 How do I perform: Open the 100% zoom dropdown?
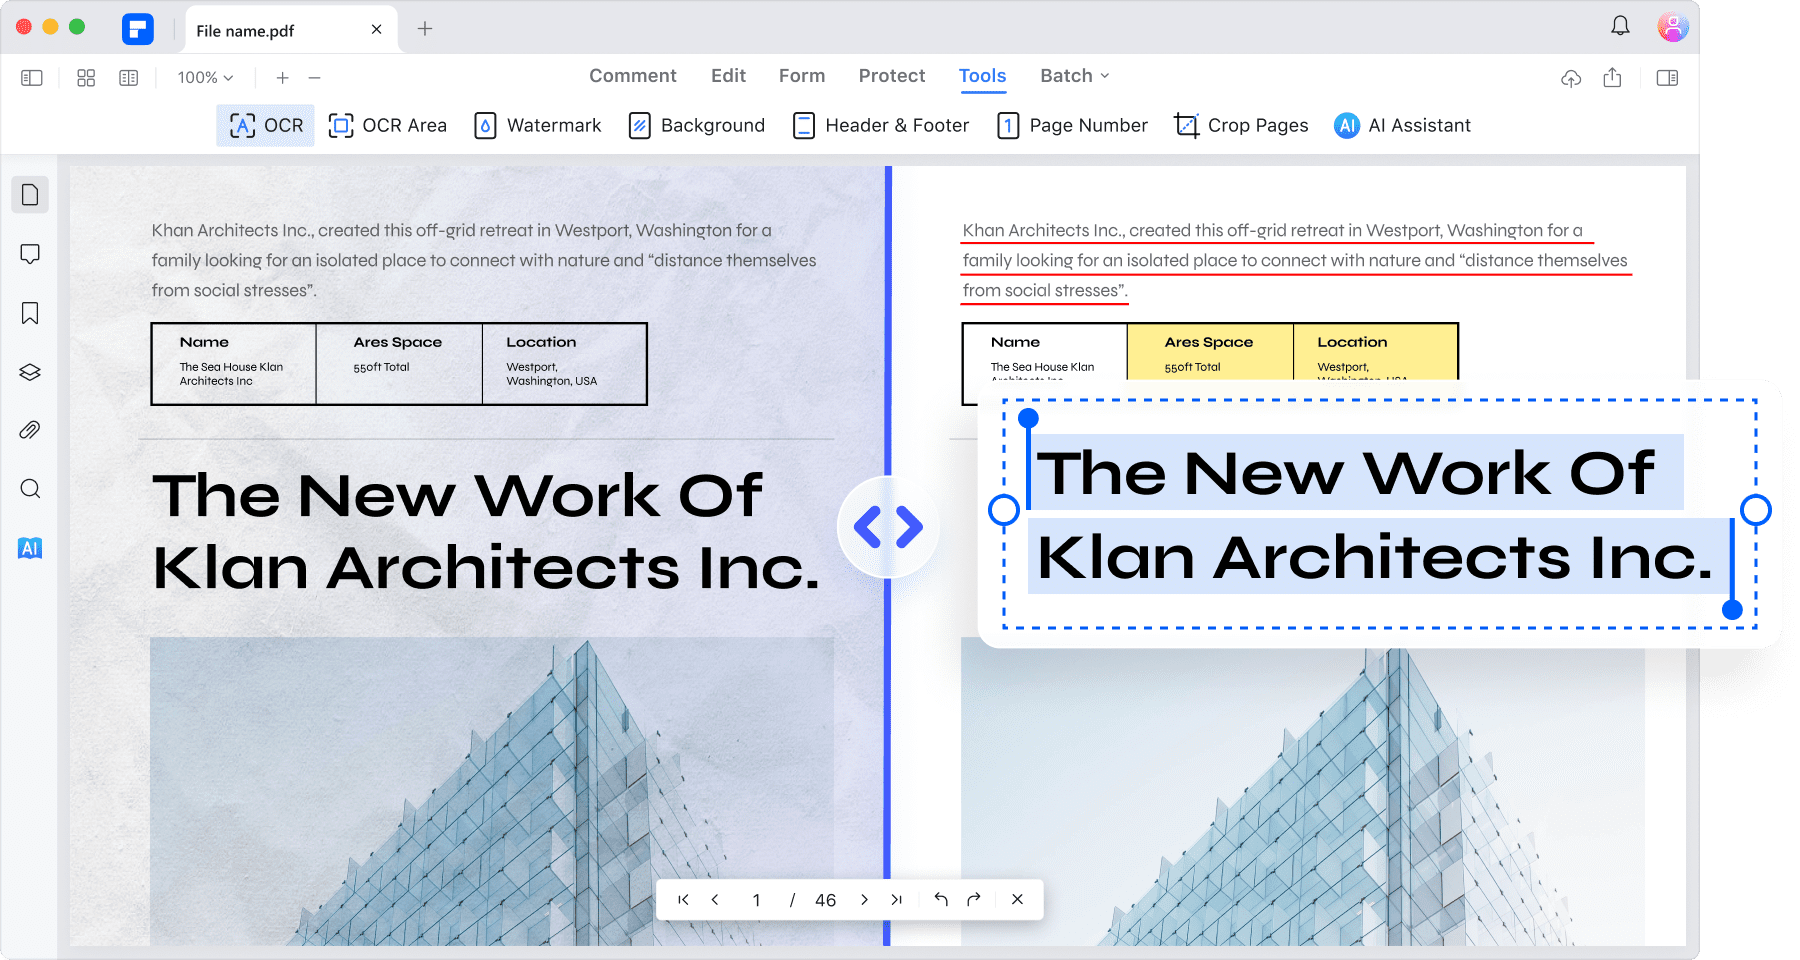tap(206, 78)
